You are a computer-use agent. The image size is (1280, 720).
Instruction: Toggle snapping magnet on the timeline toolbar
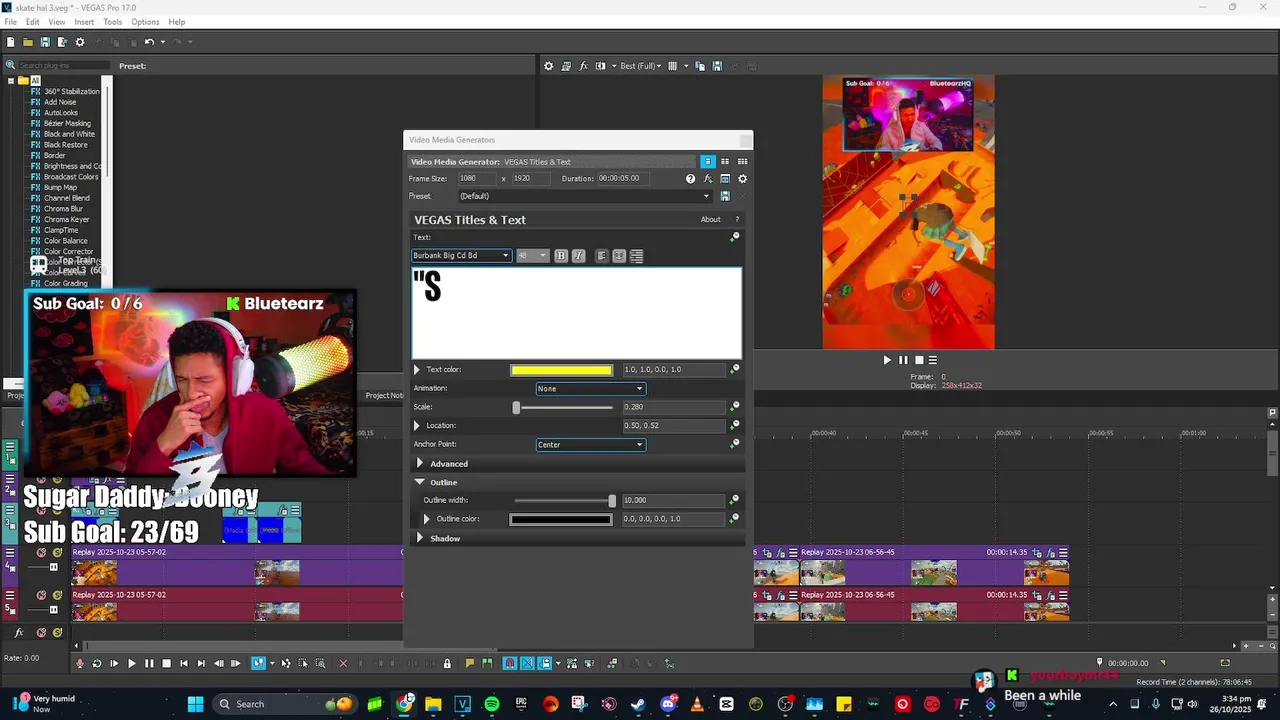[x=510, y=663]
